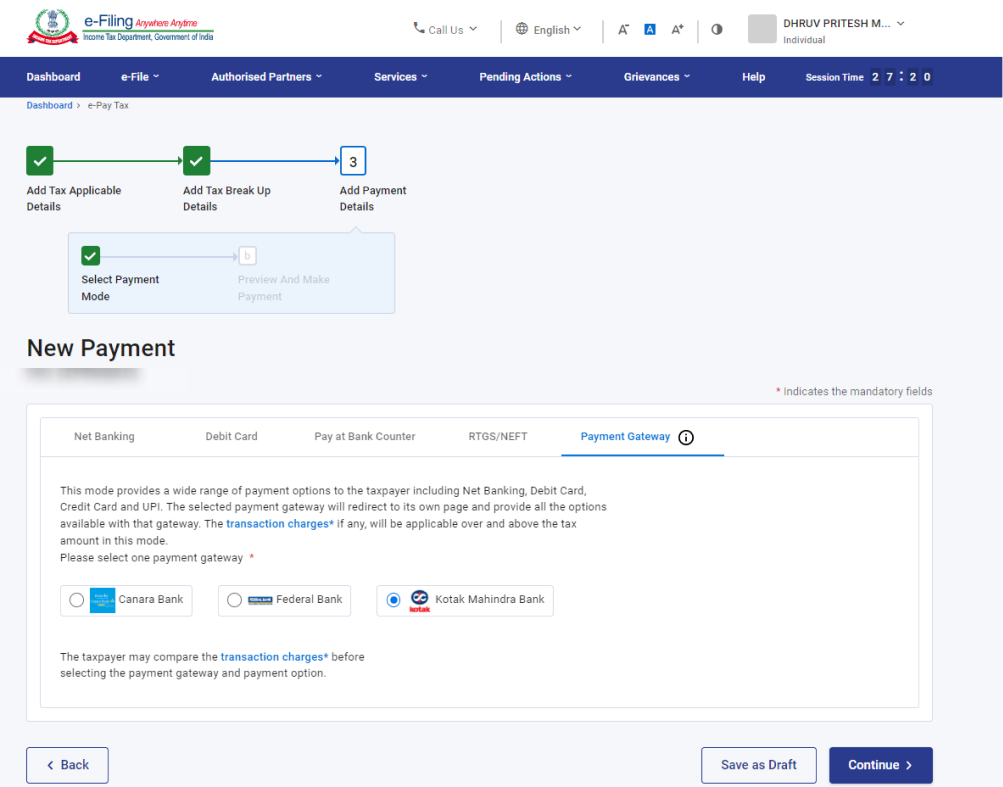Click the globe language icon
The height and width of the screenshot is (787, 1003).
(x=522, y=29)
